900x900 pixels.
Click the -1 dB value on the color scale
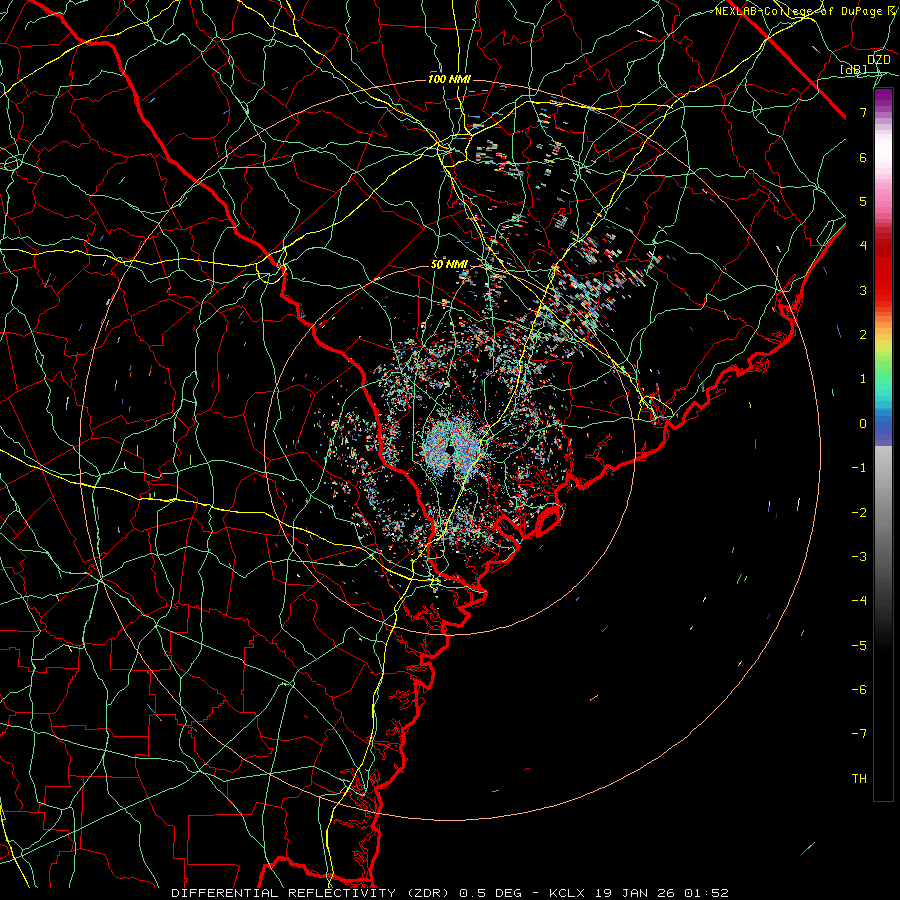click(x=859, y=468)
